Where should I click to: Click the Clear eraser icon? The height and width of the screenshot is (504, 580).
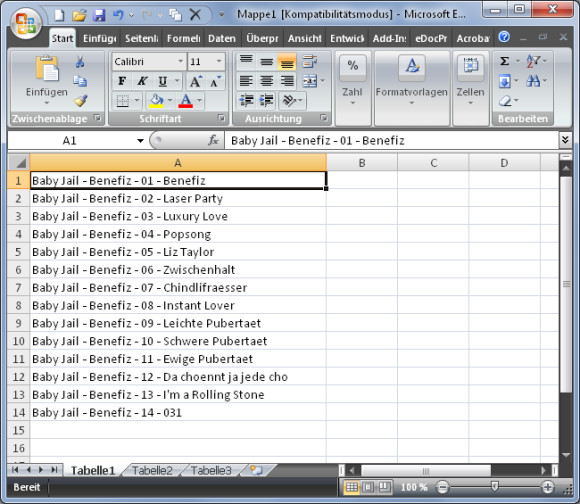pos(505,100)
